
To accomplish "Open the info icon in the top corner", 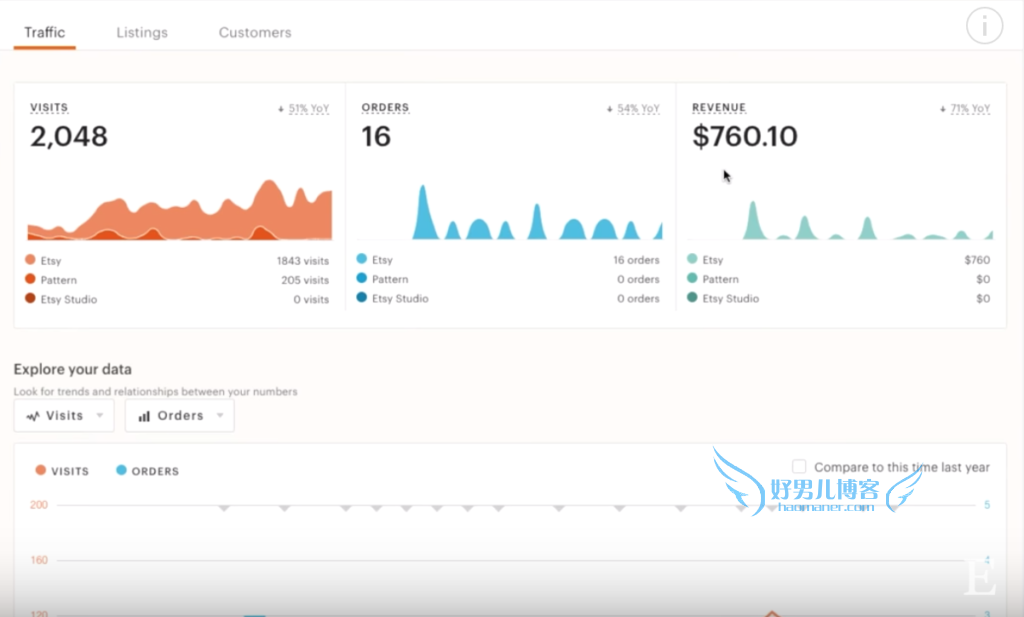I will 984,26.
